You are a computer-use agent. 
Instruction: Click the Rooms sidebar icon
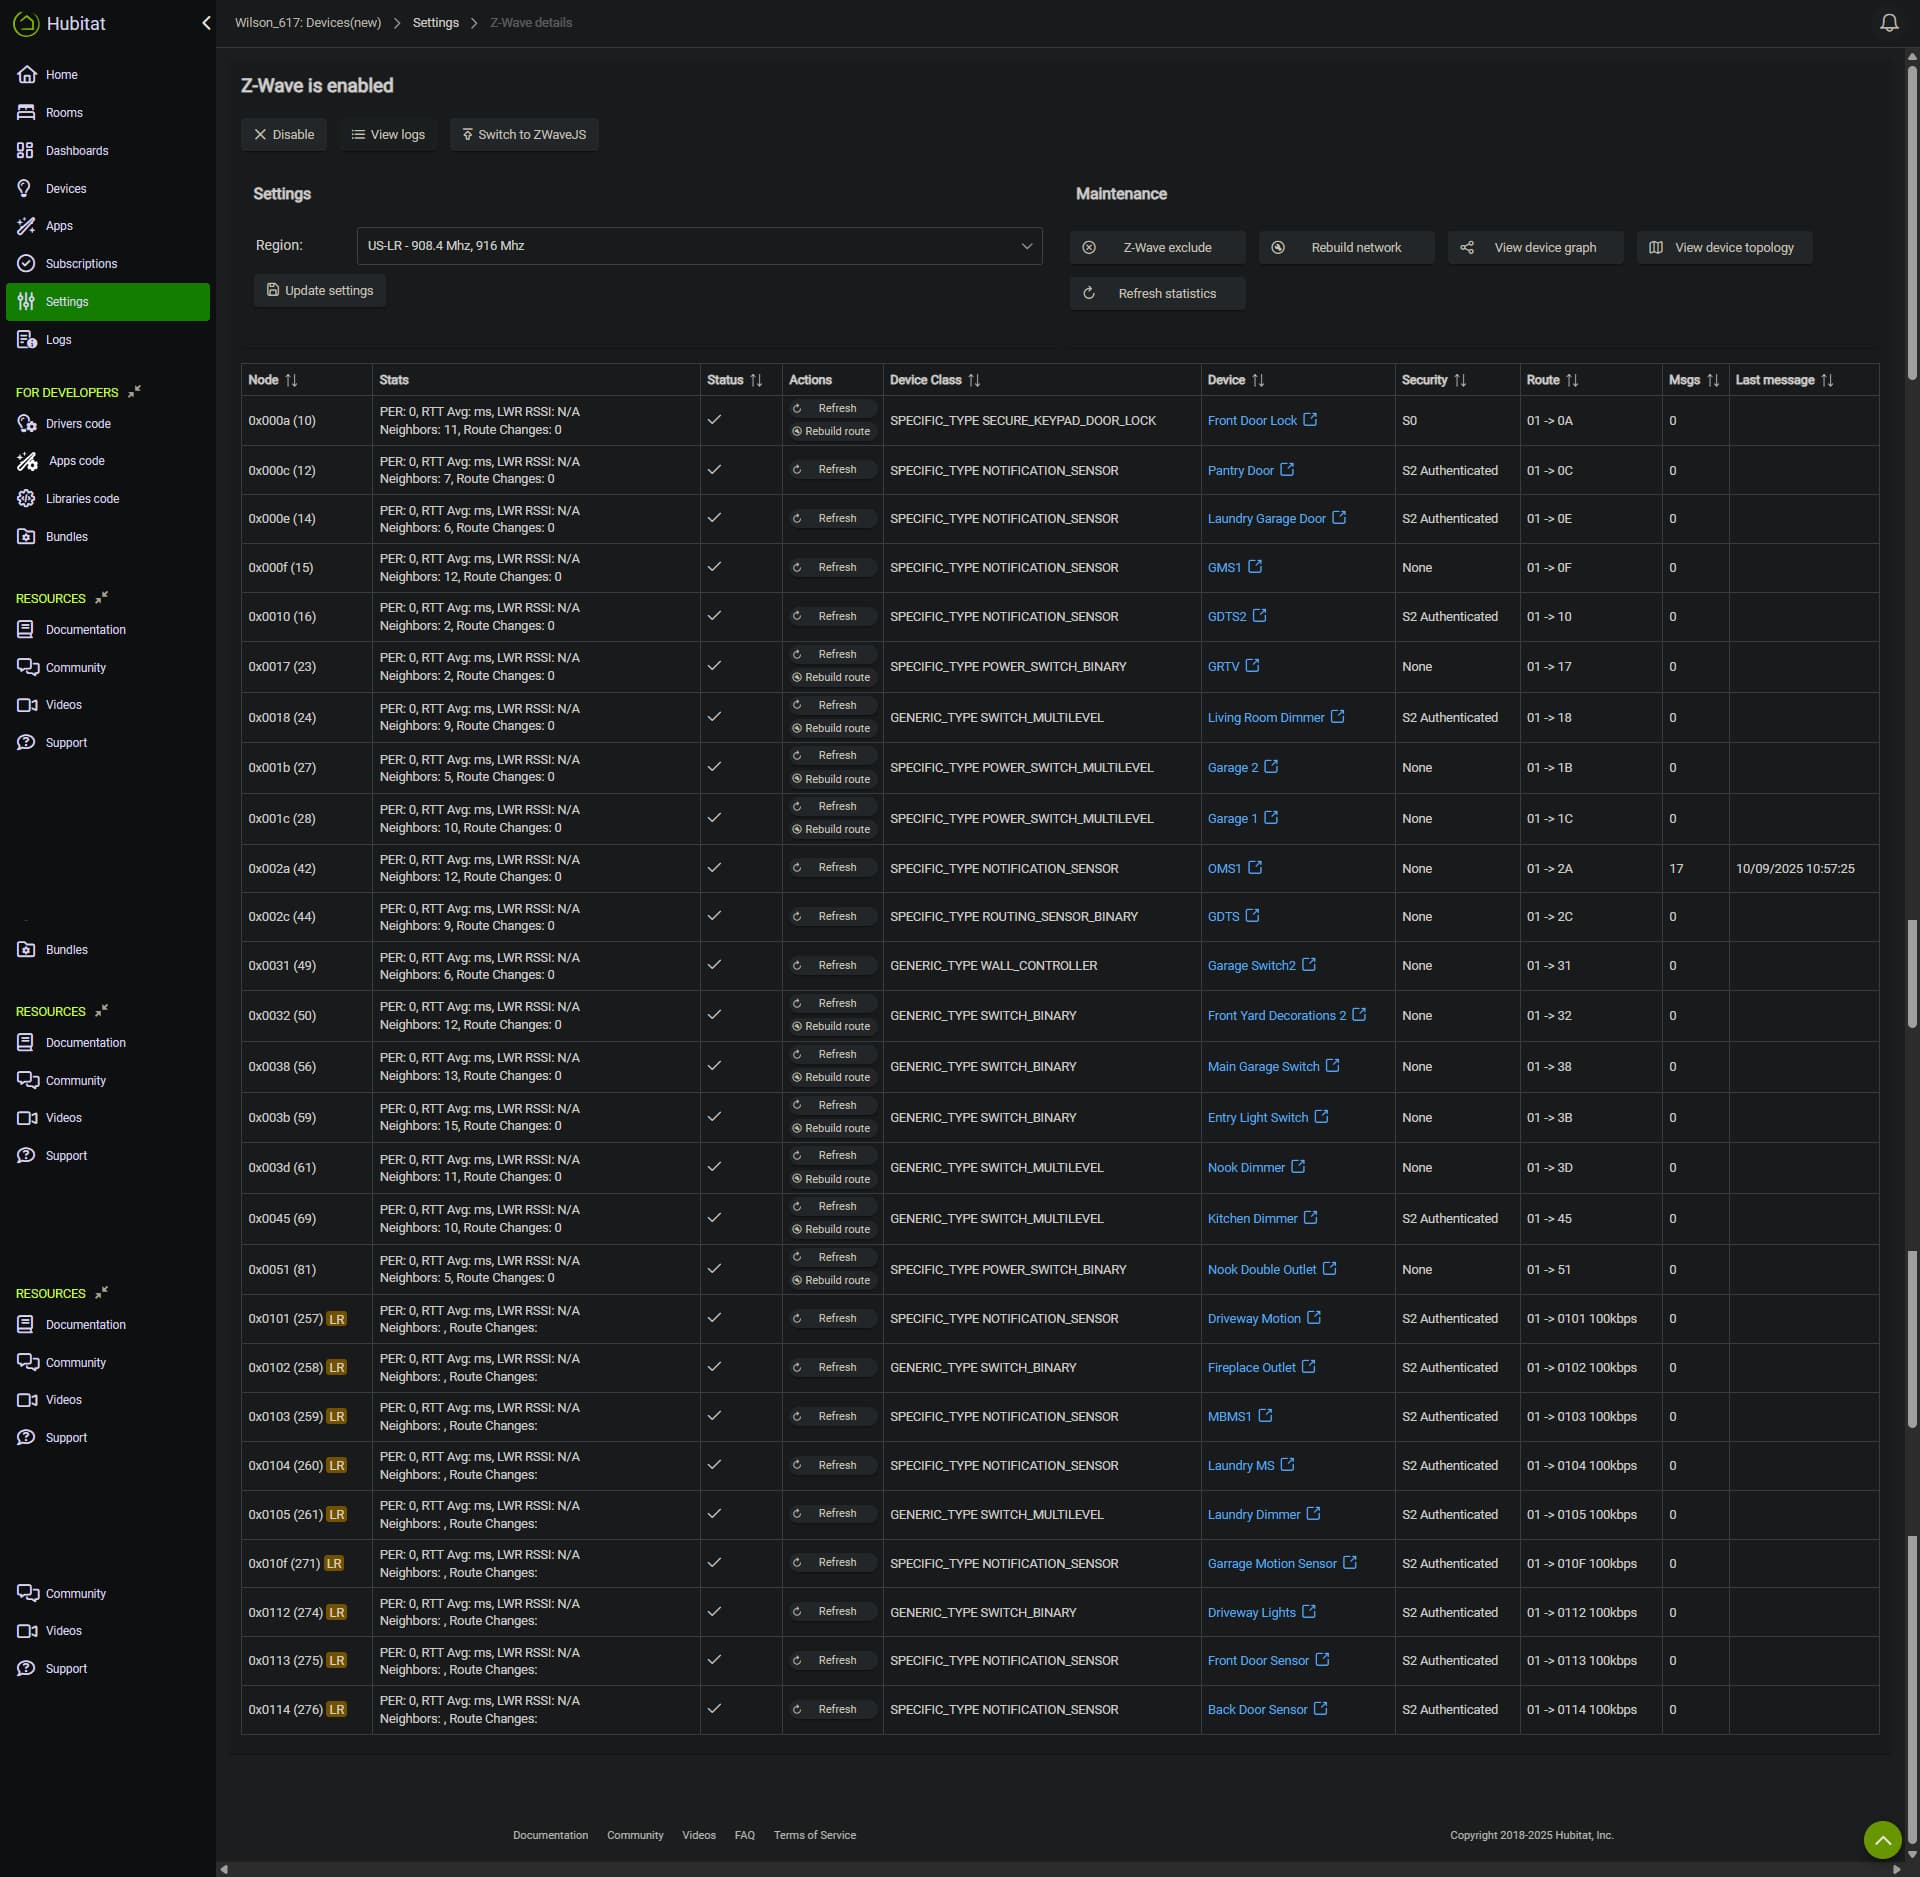click(x=26, y=113)
